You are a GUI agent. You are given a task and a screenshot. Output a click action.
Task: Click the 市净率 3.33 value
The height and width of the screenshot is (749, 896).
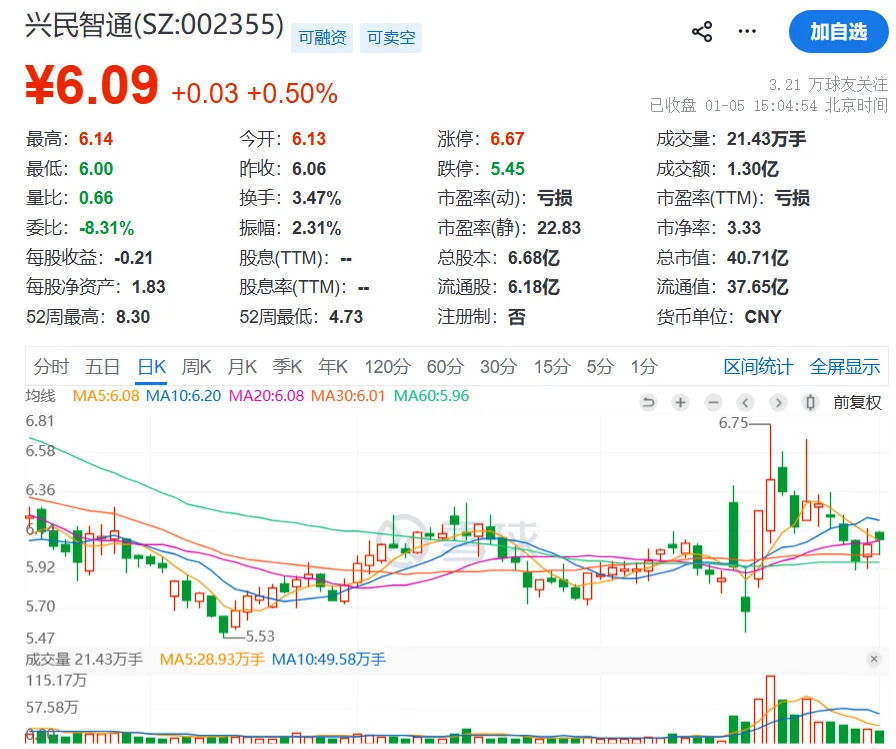tap(744, 228)
